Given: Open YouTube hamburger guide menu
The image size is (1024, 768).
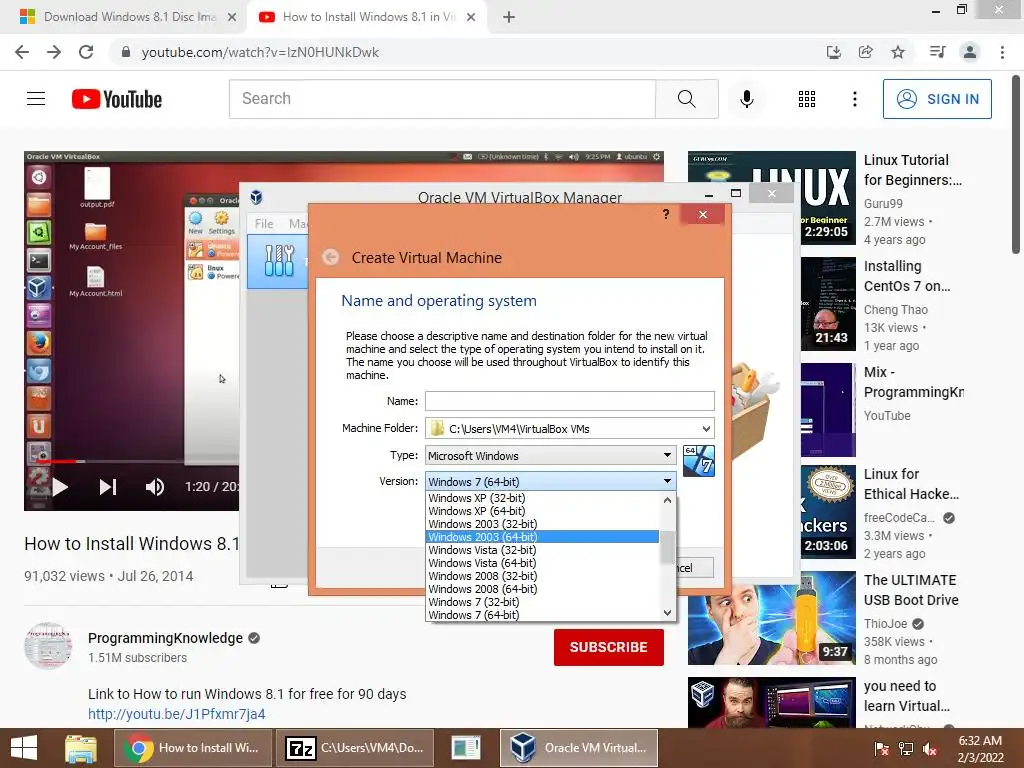Looking at the screenshot, I should click(x=36, y=99).
